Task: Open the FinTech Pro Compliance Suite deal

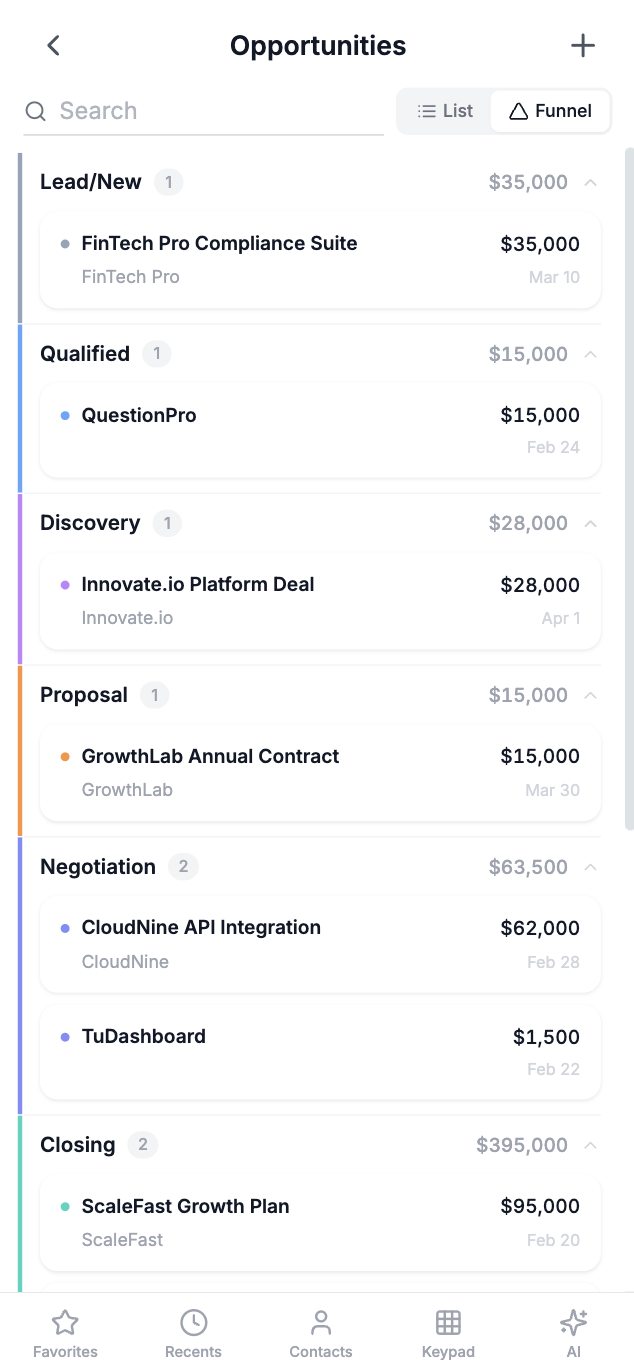Action: pyautogui.click(x=320, y=260)
